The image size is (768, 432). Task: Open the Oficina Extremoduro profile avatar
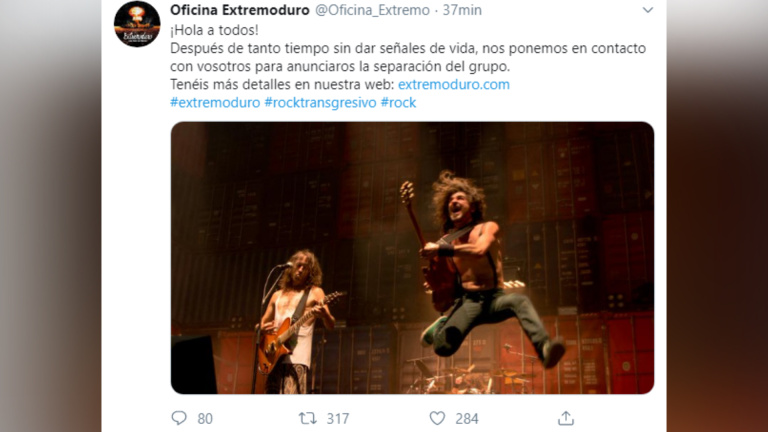137,24
